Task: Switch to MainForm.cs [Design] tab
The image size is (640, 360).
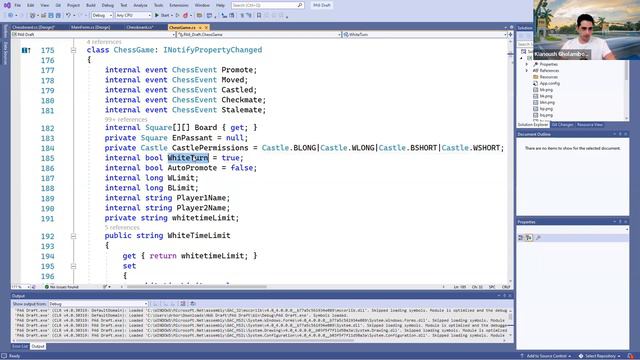Action: pos(91,27)
